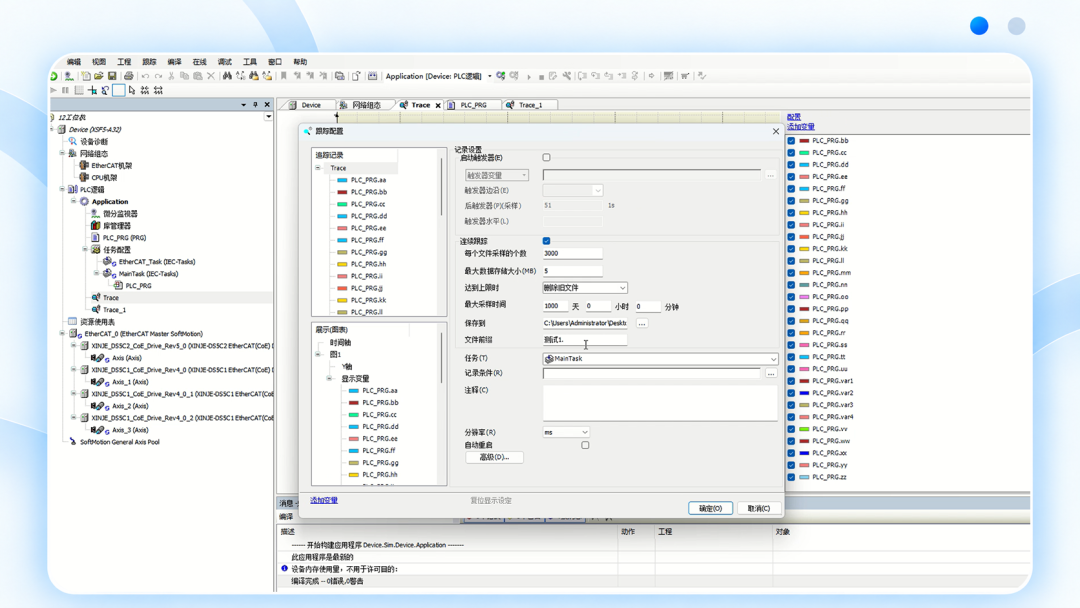Select 微分监视器 node in project tree

point(120,214)
